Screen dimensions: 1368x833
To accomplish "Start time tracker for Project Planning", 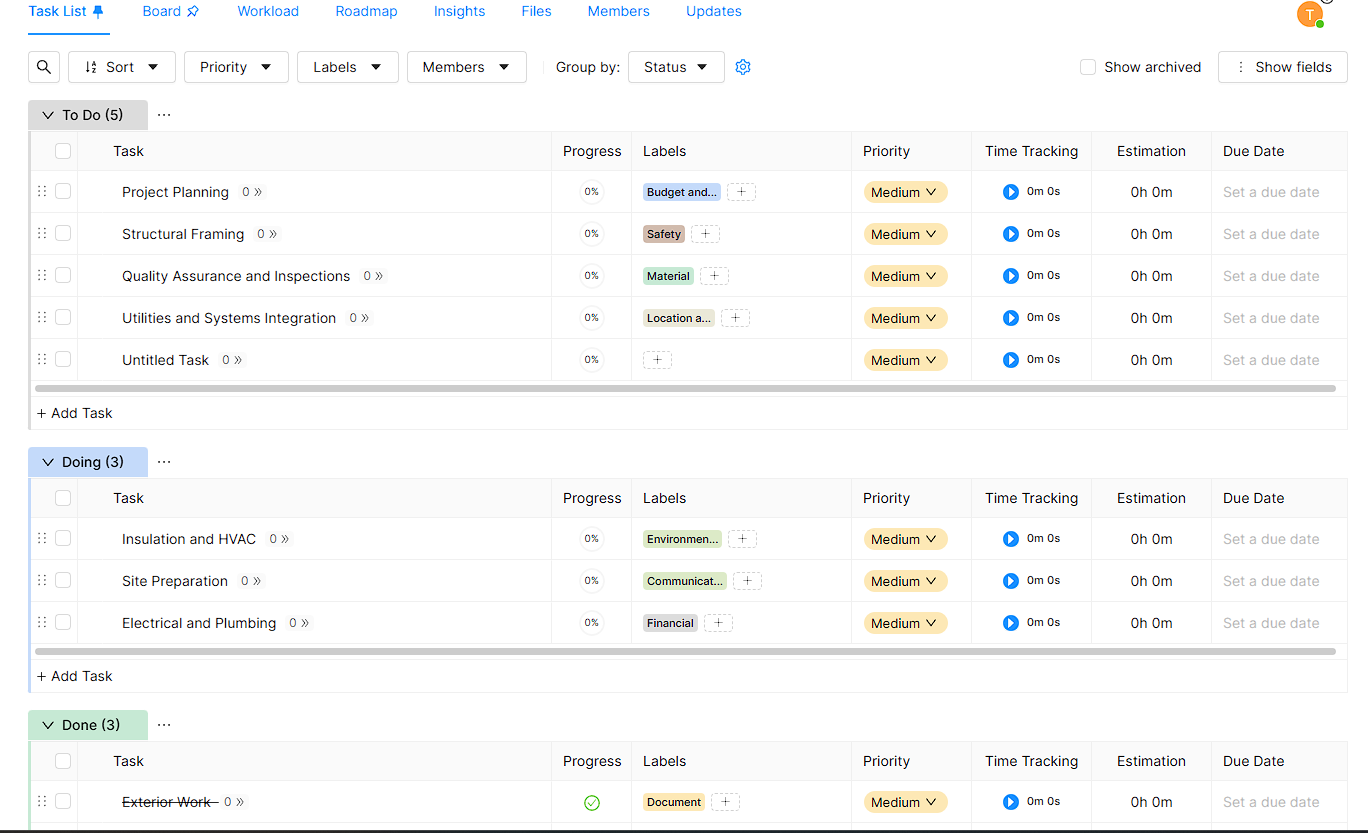I will coord(1010,192).
